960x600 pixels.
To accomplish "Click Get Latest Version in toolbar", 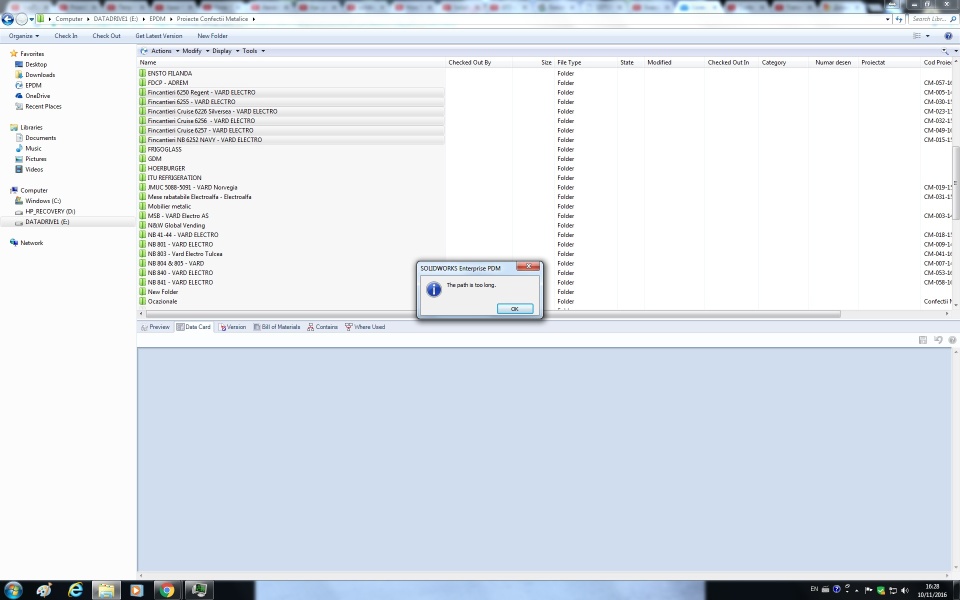I will pyautogui.click(x=159, y=36).
